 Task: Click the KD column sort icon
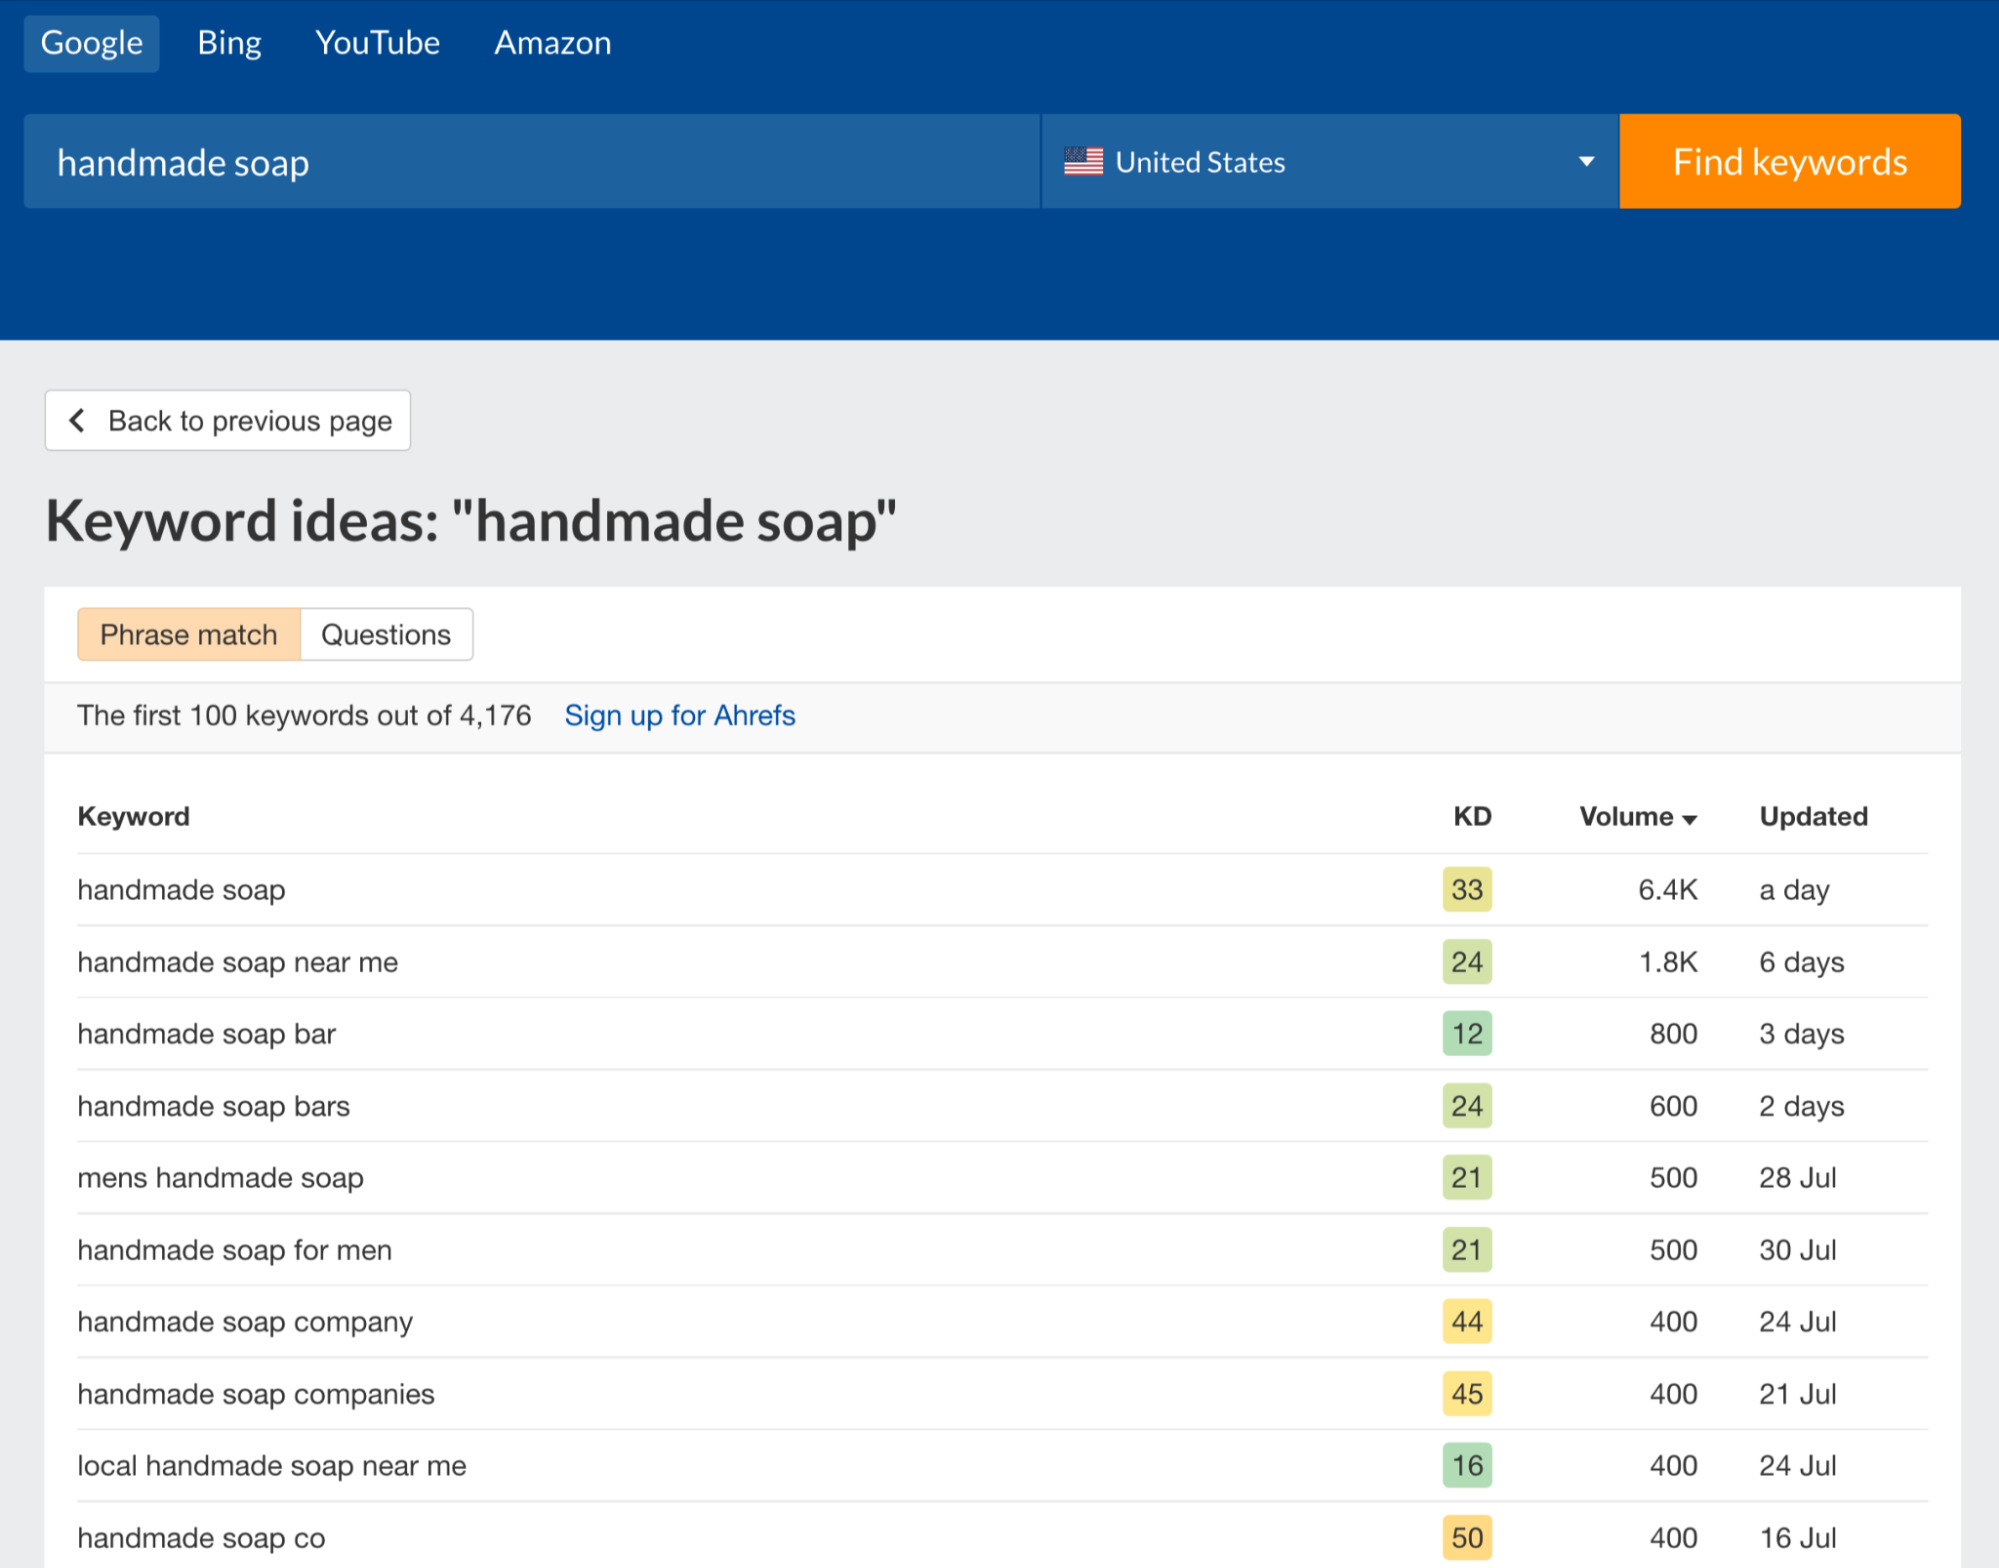pyautogui.click(x=1468, y=815)
